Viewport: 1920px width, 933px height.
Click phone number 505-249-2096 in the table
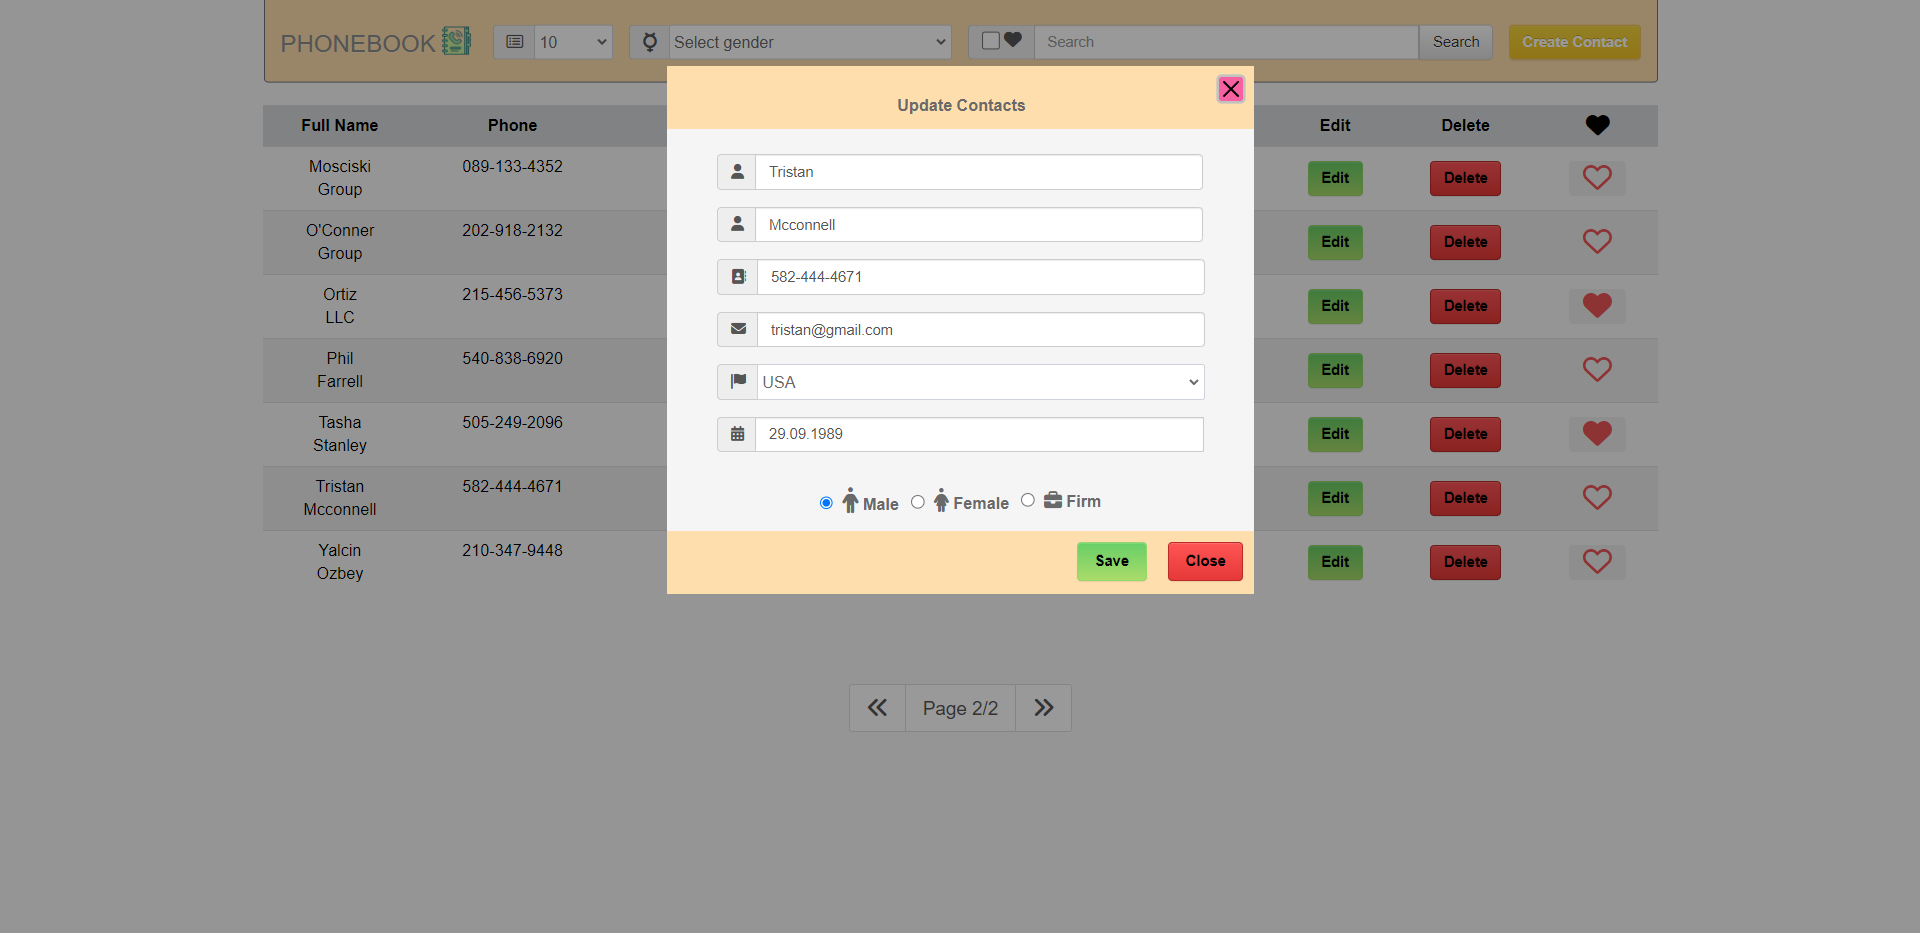tap(512, 422)
